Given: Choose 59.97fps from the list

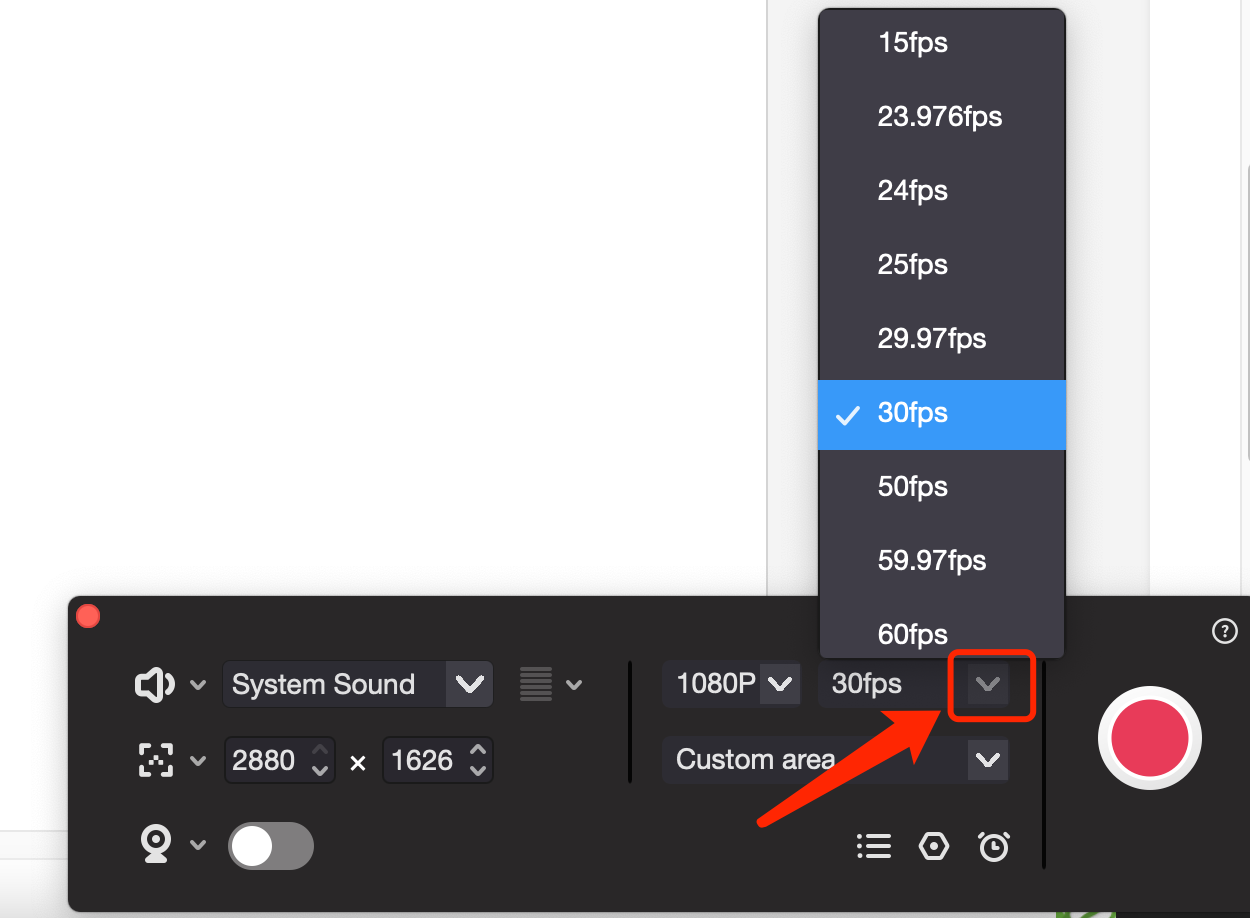Looking at the screenshot, I should [x=941, y=561].
